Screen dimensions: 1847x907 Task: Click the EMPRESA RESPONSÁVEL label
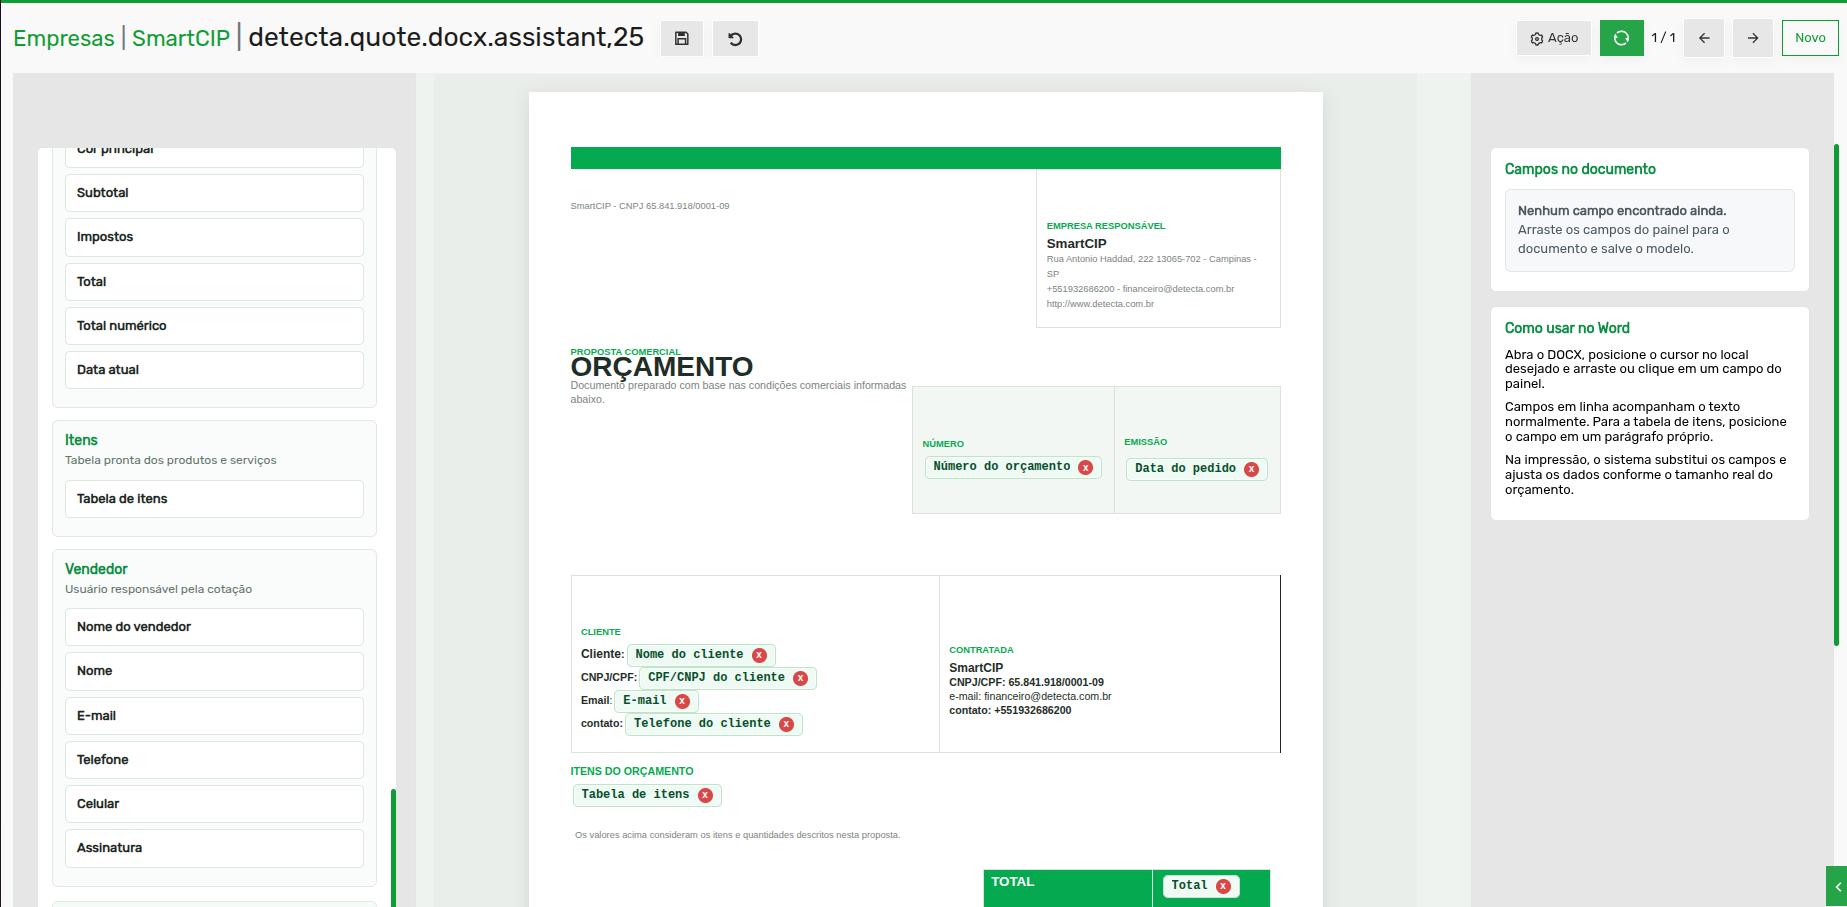[x=1106, y=226]
